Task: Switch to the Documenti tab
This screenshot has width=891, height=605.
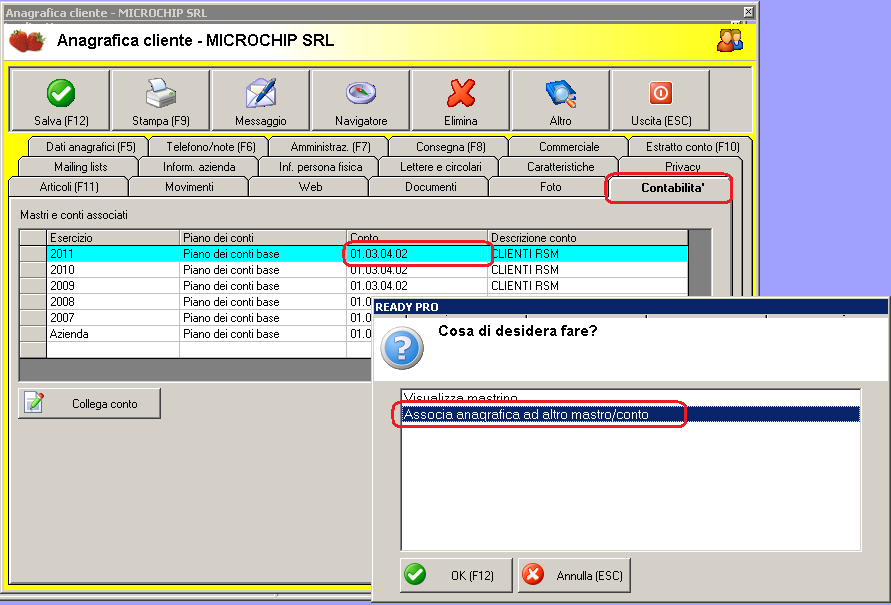Action: coord(430,187)
